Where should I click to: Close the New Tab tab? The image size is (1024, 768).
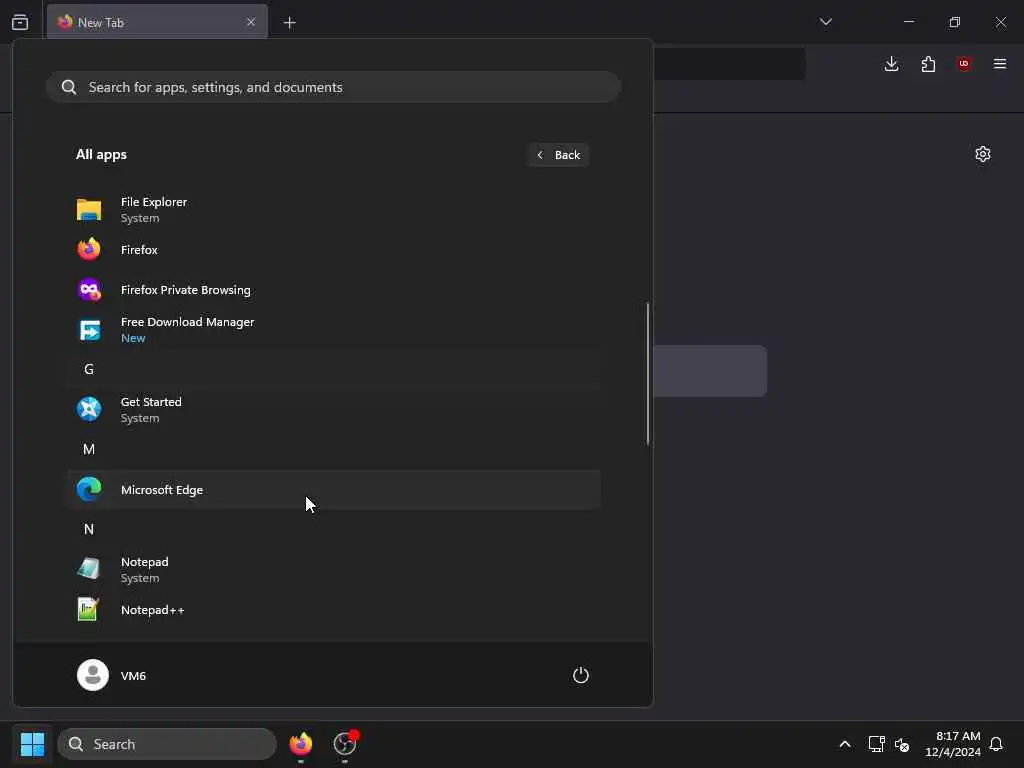(251, 22)
